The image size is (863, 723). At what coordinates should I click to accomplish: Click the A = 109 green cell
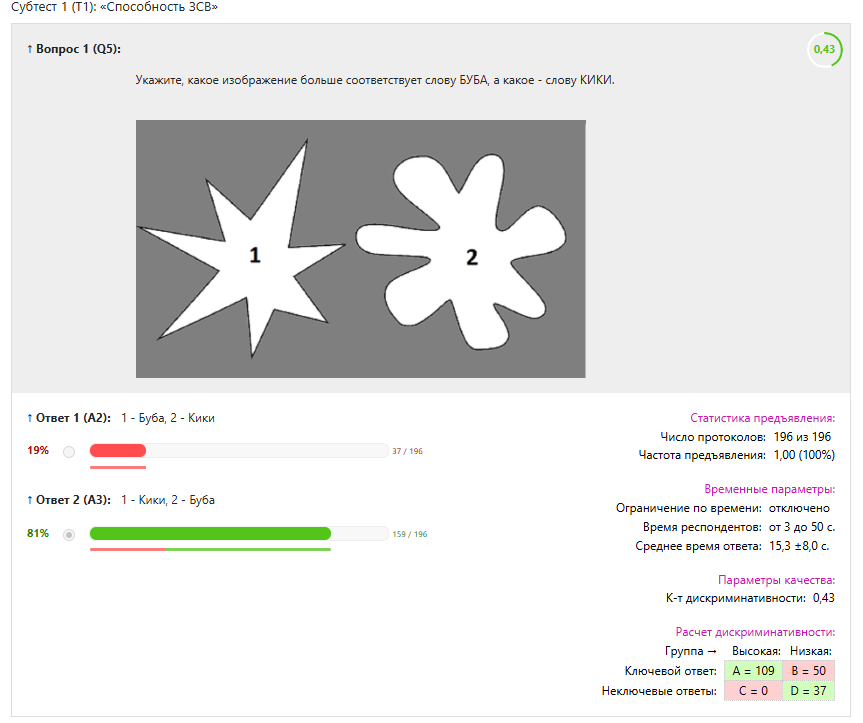click(x=753, y=671)
